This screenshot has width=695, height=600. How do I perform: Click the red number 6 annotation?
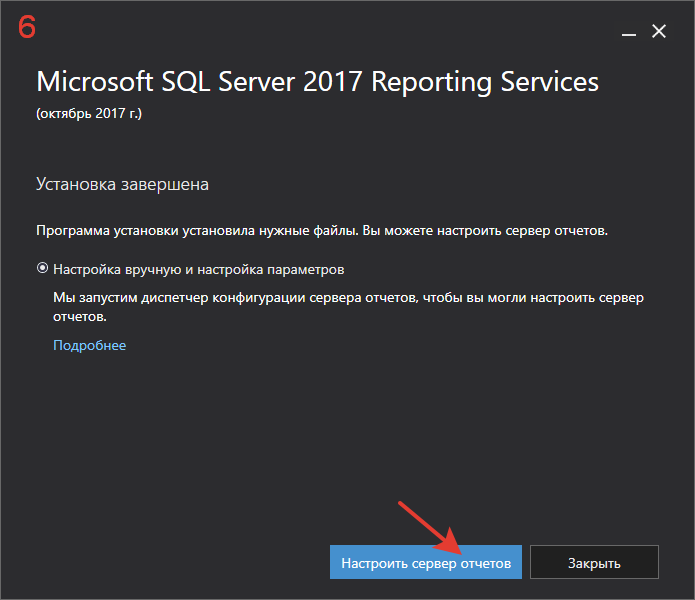(27, 27)
